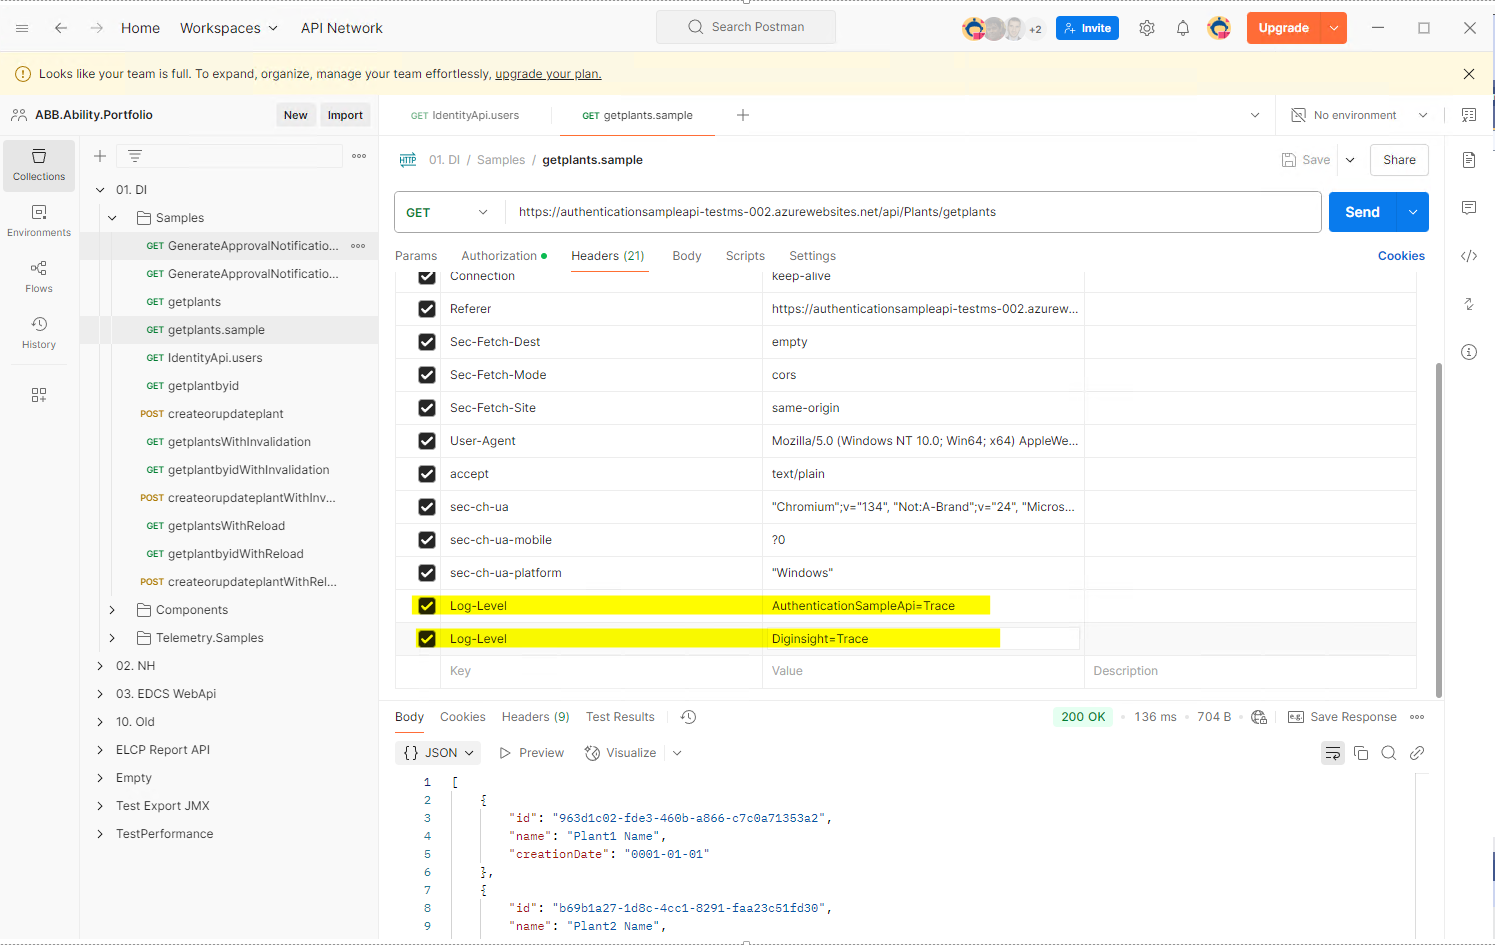This screenshot has height=945, width=1495.
Task: Copy the response body with copy icon
Action: coord(1360,753)
